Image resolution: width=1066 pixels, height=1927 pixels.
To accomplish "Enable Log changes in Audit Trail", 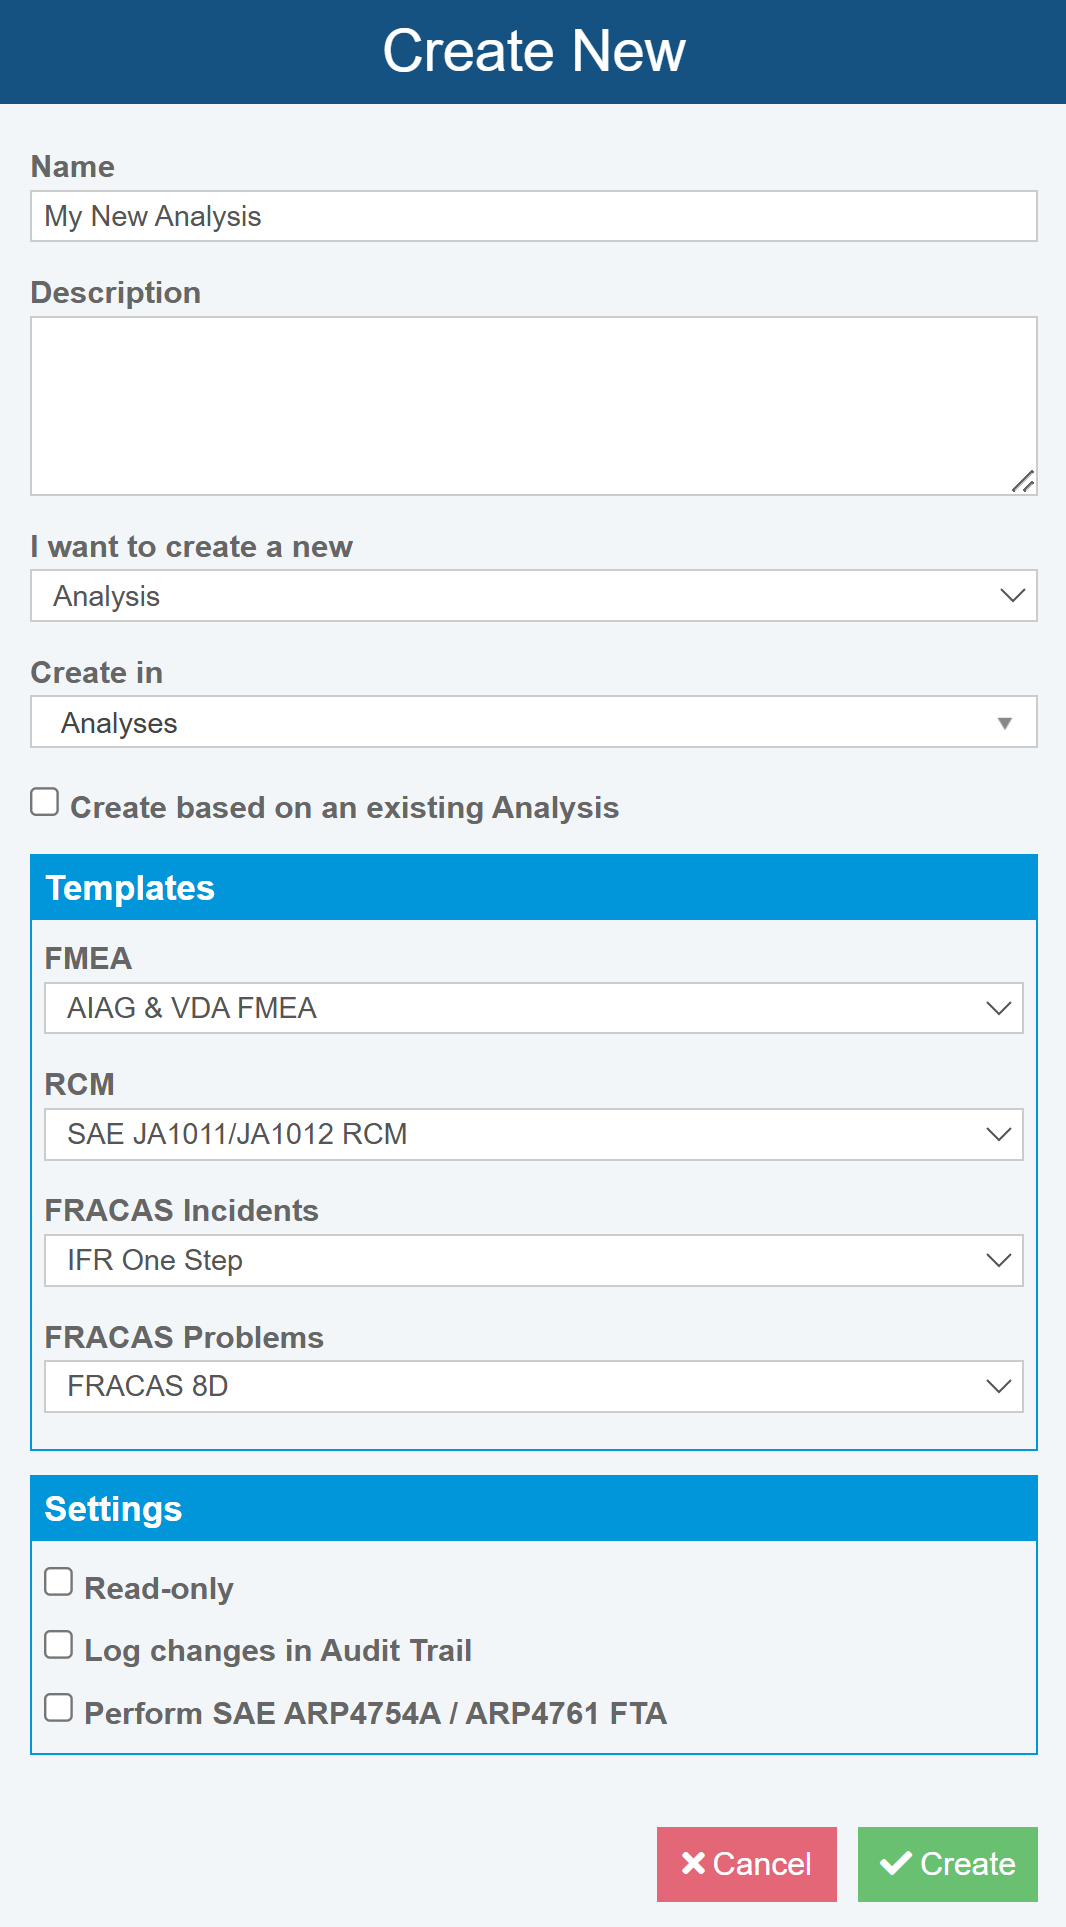I will tap(59, 1645).
